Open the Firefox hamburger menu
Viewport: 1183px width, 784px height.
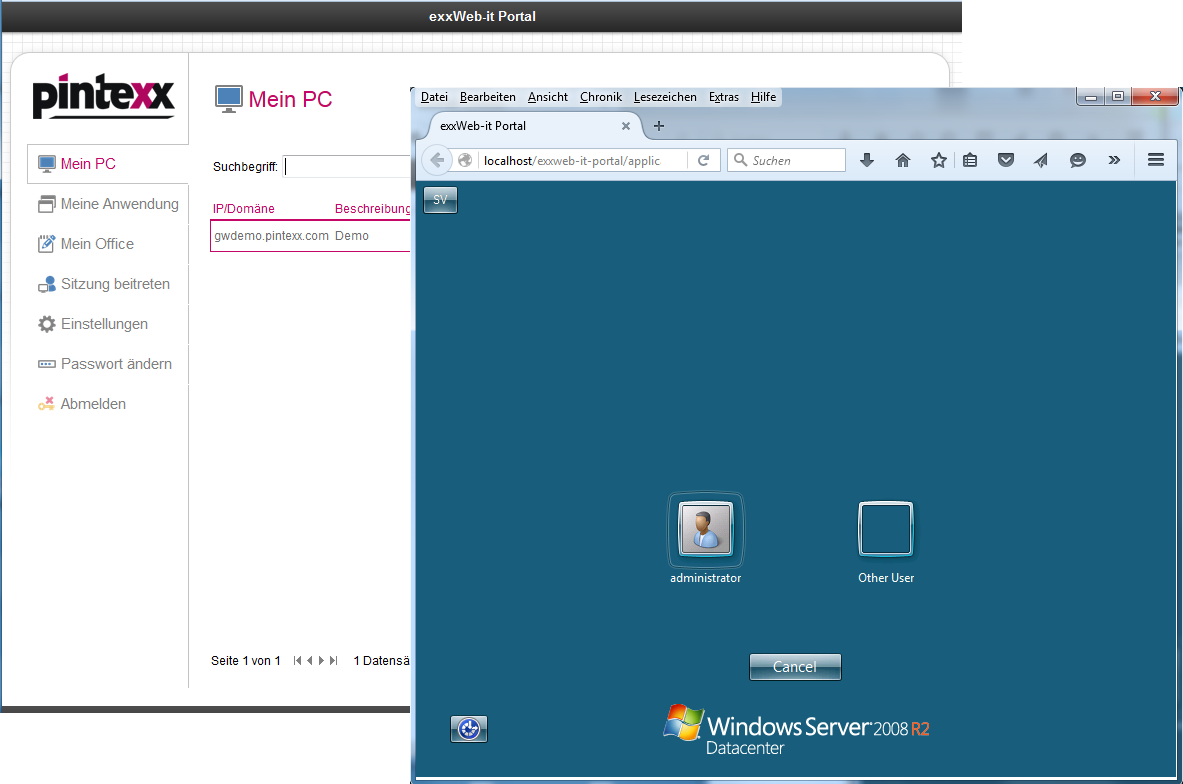click(x=1156, y=160)
